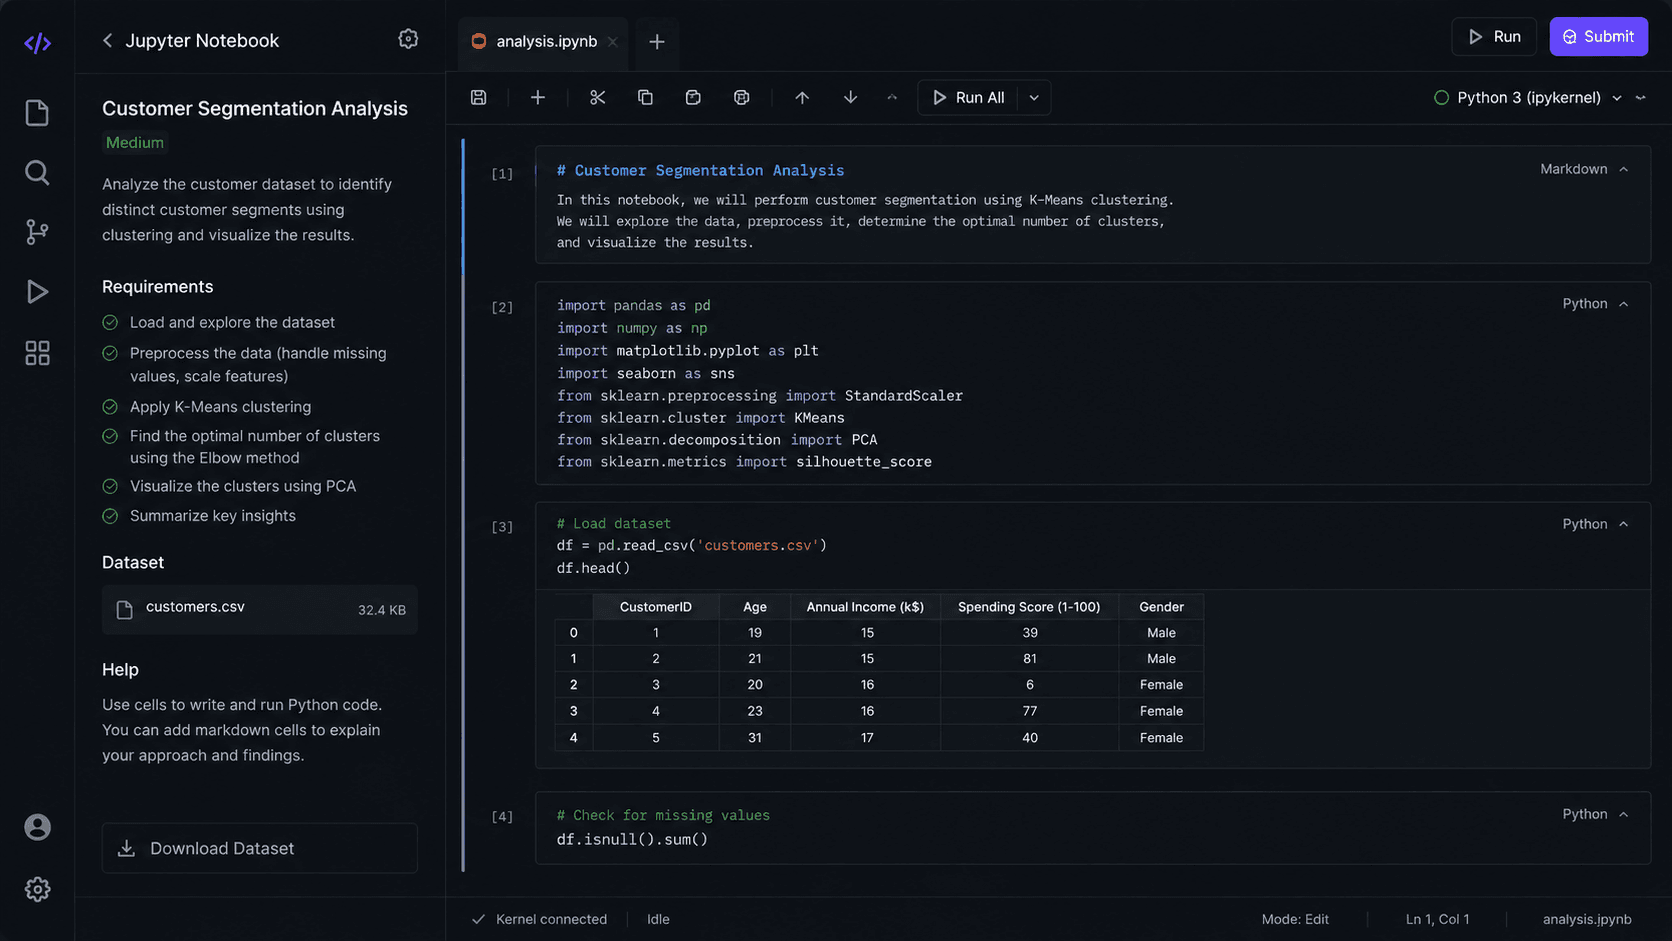Click the Download Dataset button
The image size is (1672, 941).
click(x=260, y=848)
